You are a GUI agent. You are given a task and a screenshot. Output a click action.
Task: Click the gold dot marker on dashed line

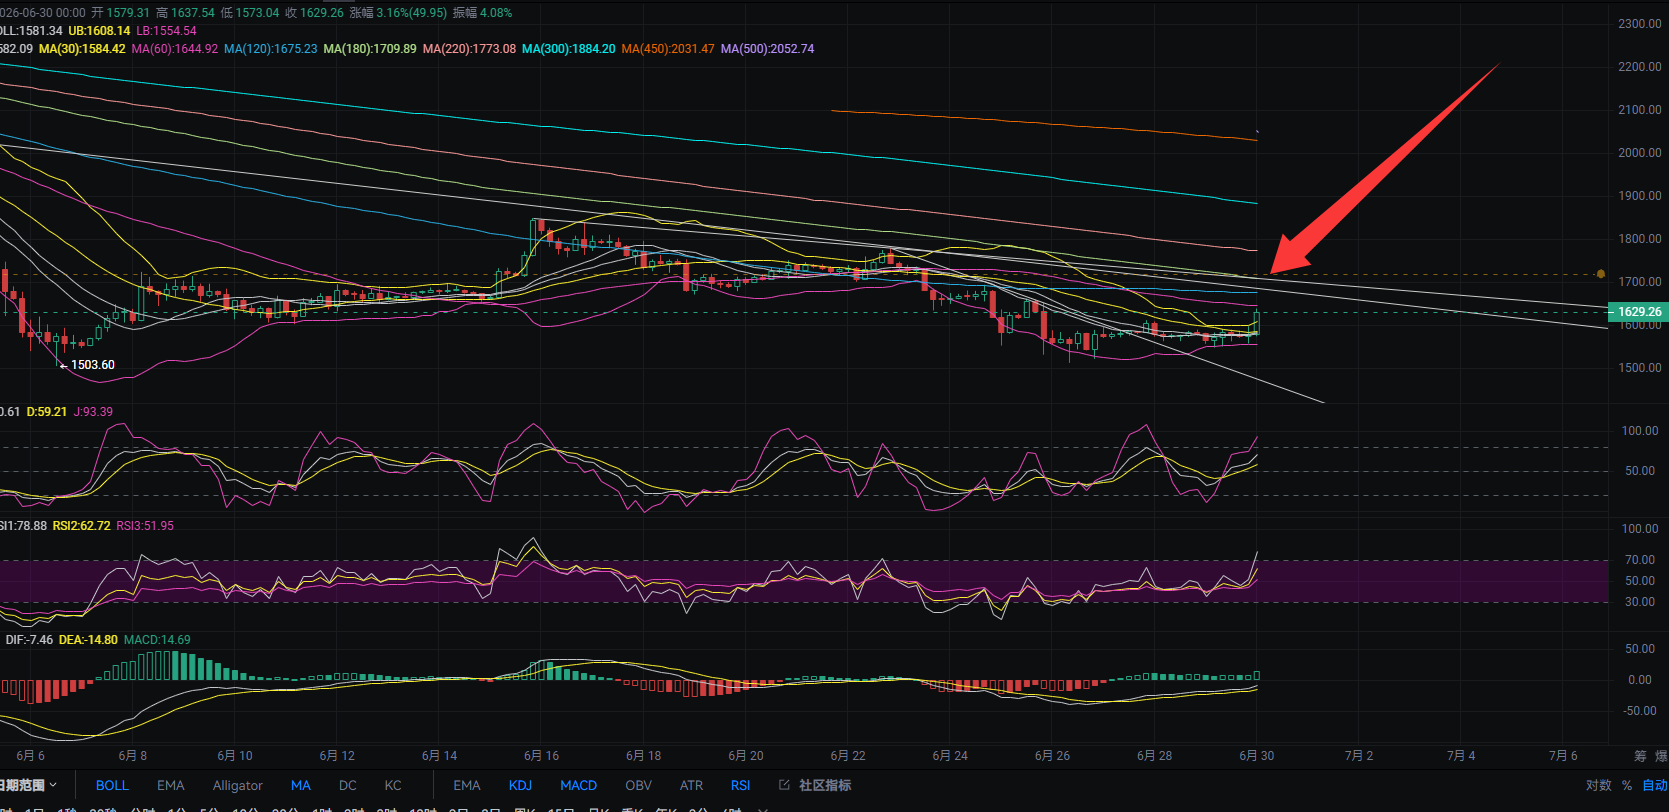pyautogui.click(x=1601, y=274)
